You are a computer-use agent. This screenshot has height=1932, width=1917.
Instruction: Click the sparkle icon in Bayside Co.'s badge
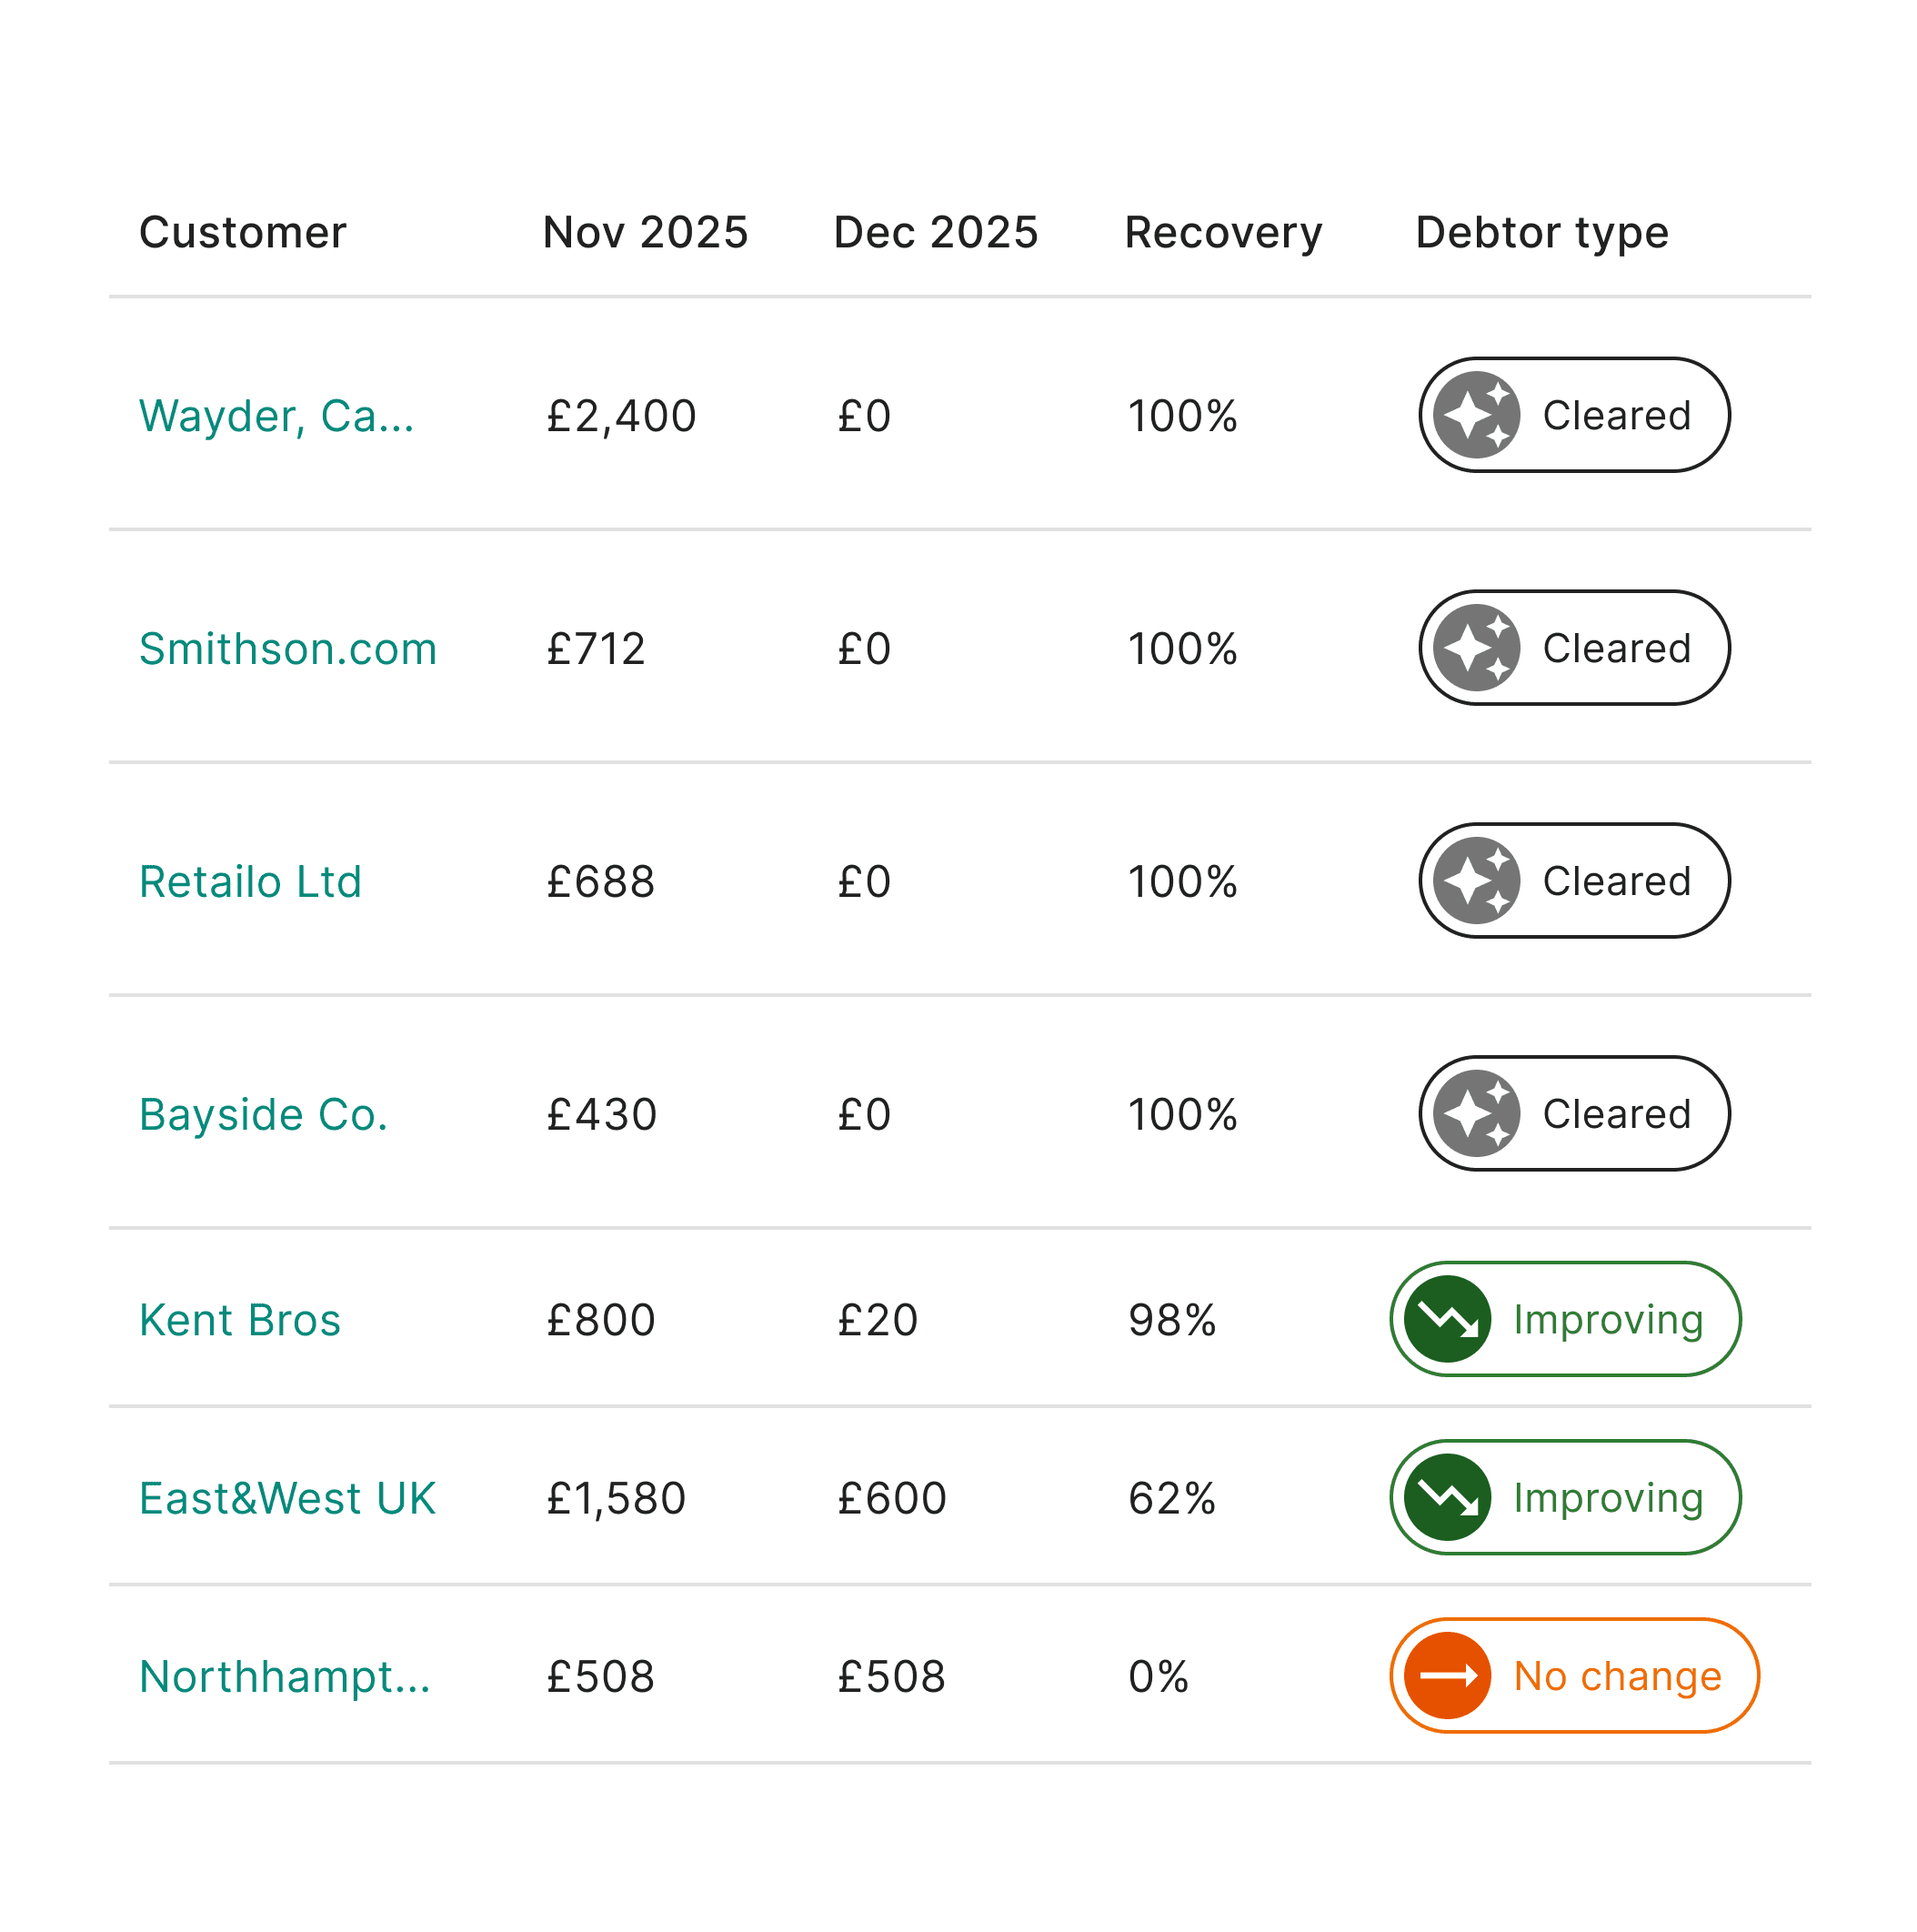point(1476,1114)
